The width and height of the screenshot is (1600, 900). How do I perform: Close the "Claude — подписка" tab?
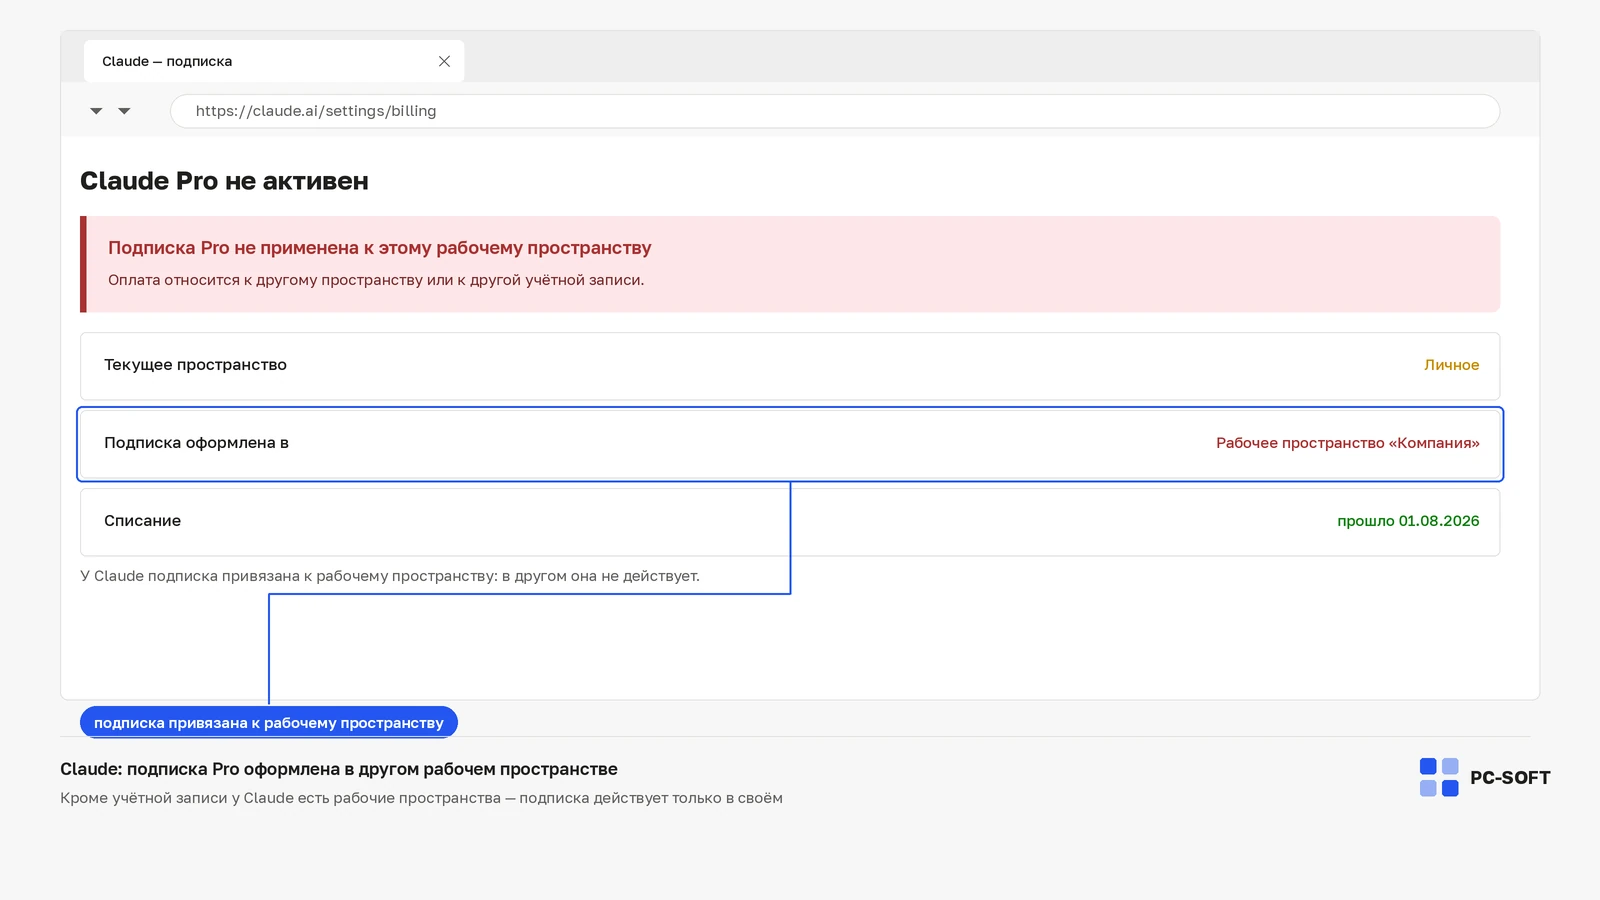(x=444, y=61)
